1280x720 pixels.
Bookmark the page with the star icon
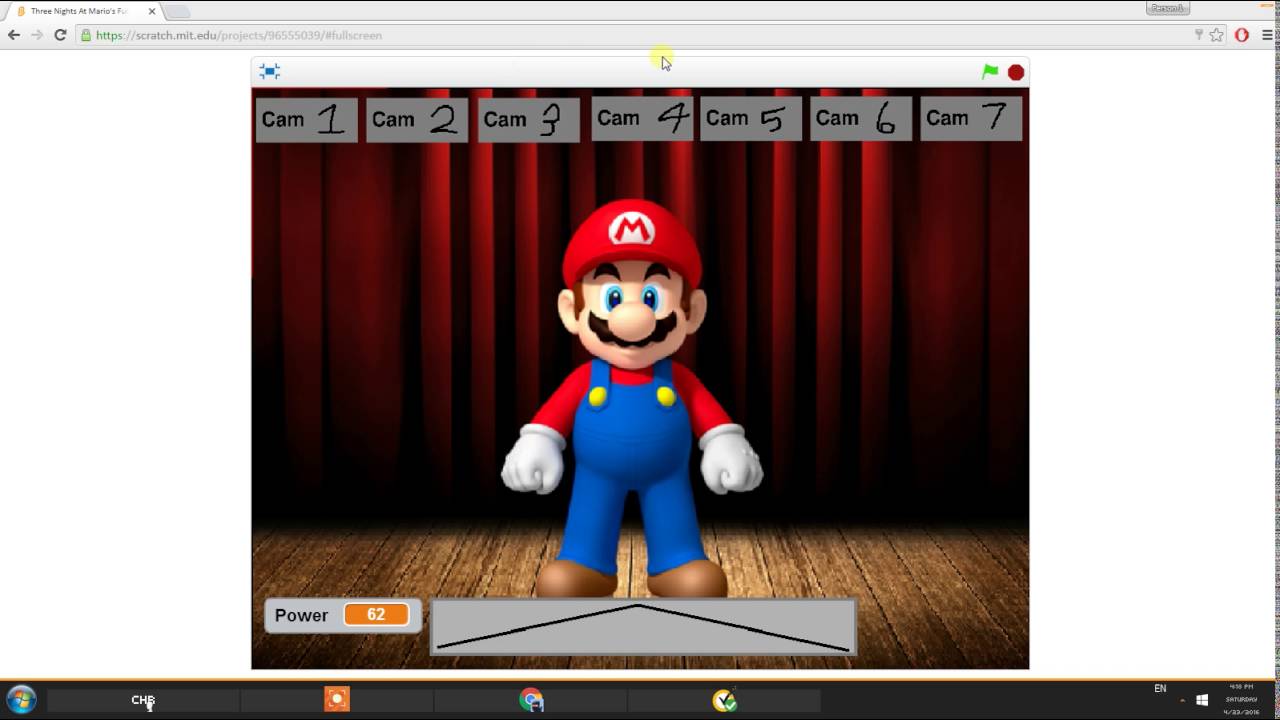click(1216, 35)
